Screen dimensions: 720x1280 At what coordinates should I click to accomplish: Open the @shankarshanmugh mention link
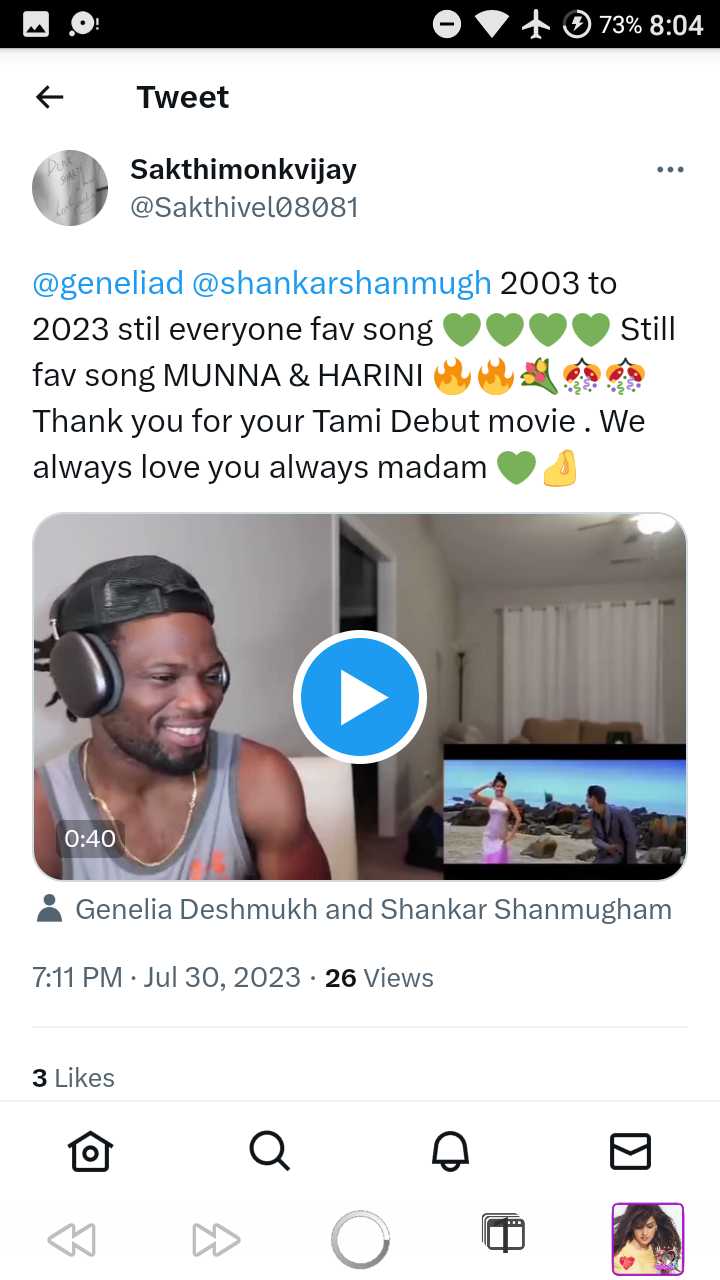(341, 283)
